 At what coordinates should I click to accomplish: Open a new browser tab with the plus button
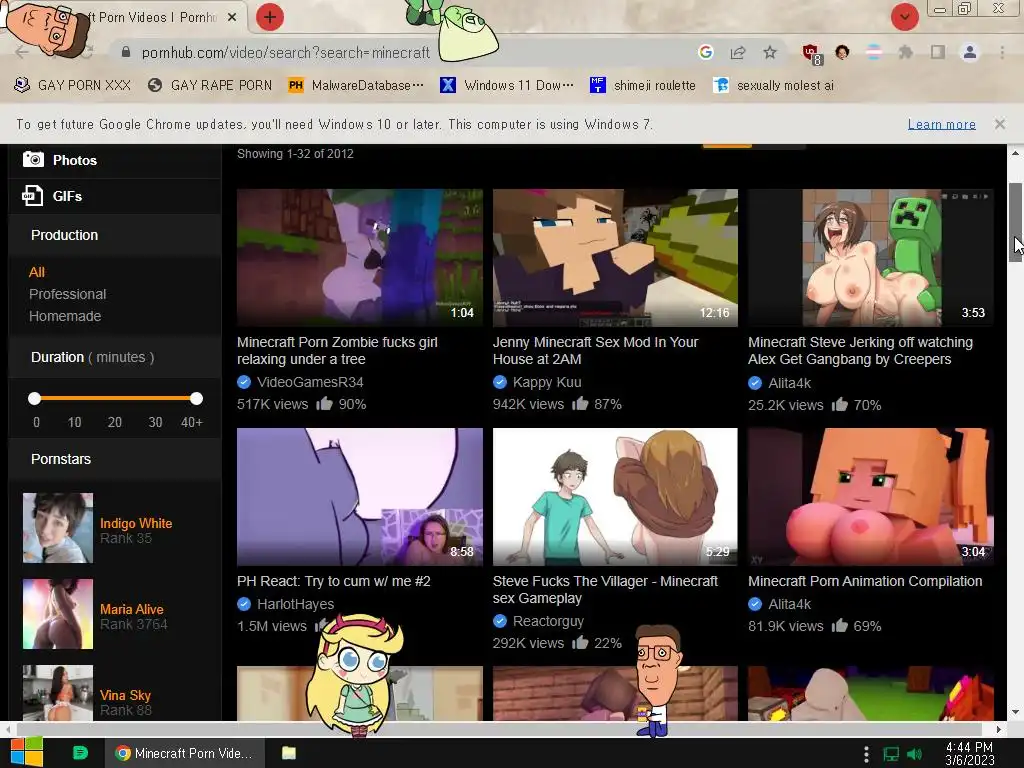(x=269, y=17)
